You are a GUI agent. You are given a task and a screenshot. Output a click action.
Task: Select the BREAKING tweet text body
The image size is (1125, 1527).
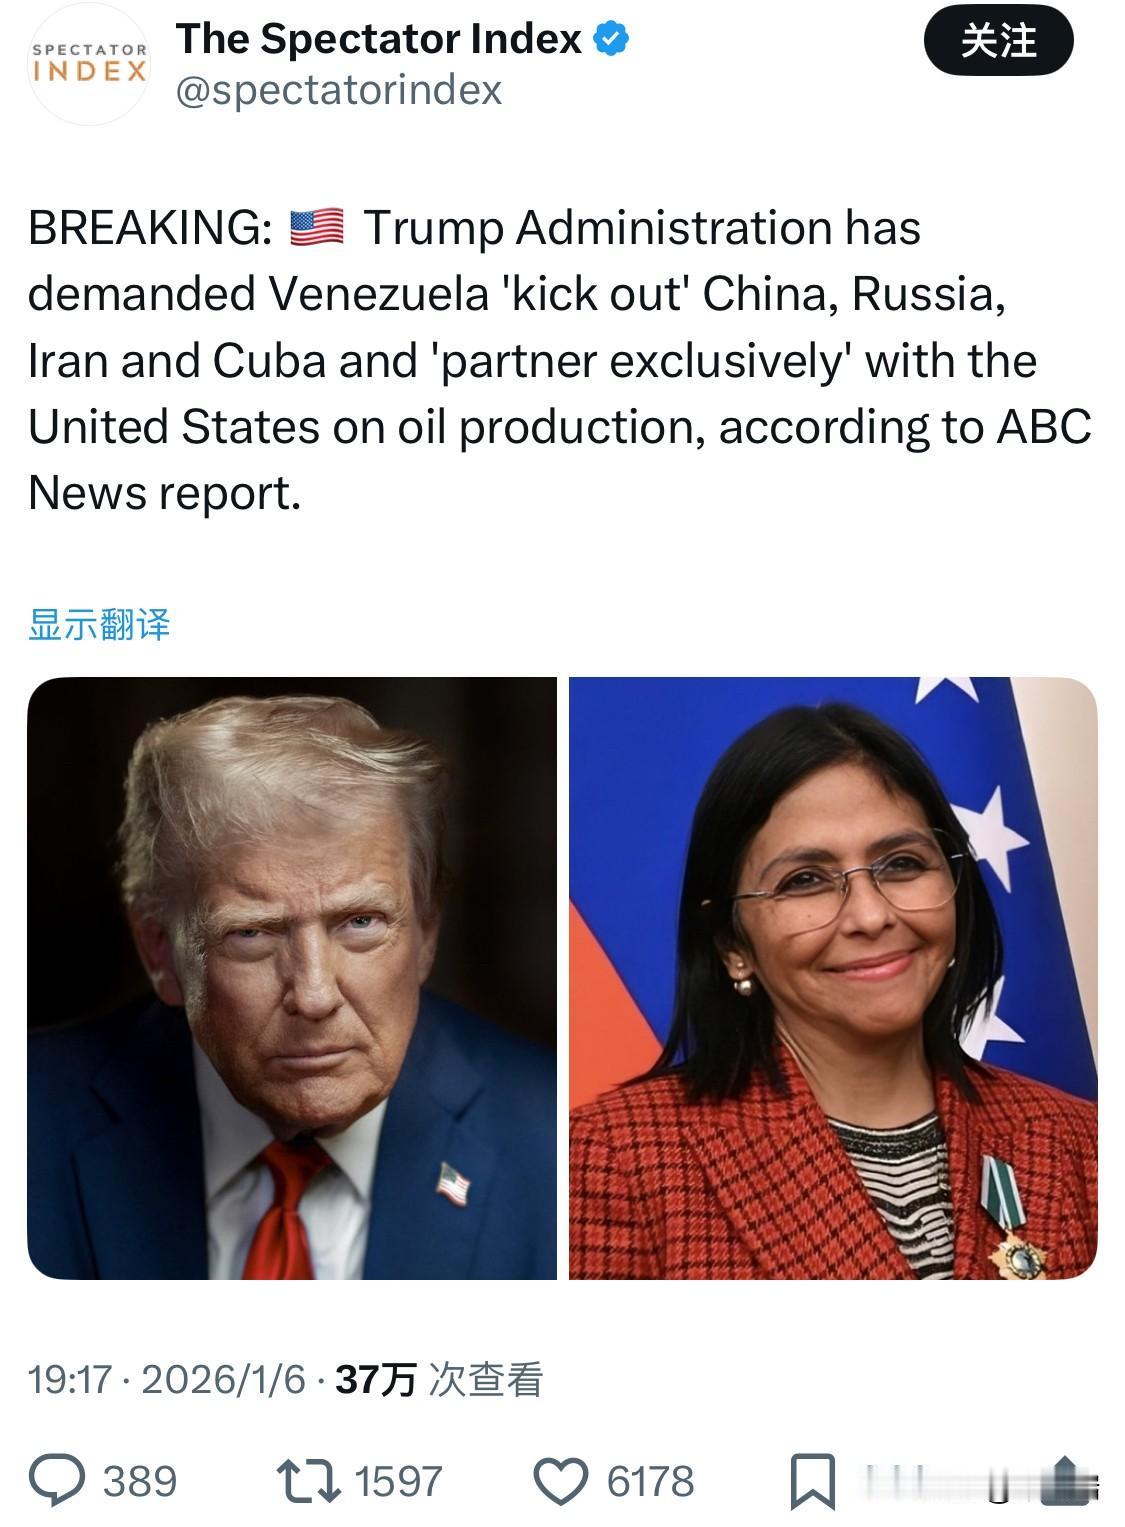click(x=560, y=360)
